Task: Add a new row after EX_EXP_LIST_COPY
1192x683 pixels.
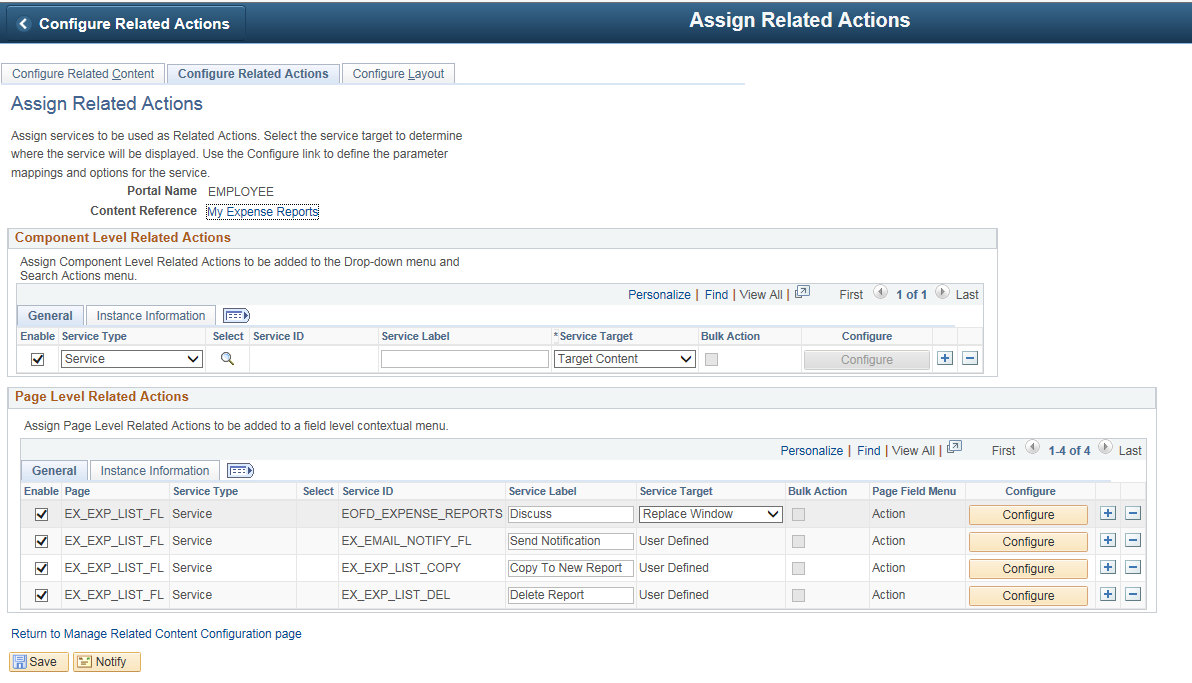Action: pos(1107,567)
